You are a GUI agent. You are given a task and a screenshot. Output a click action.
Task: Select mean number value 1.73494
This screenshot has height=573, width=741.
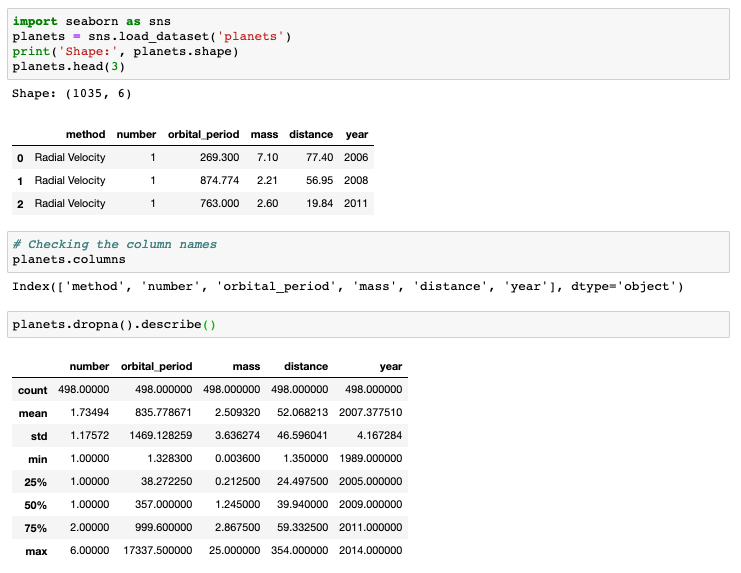coord(90,412)
